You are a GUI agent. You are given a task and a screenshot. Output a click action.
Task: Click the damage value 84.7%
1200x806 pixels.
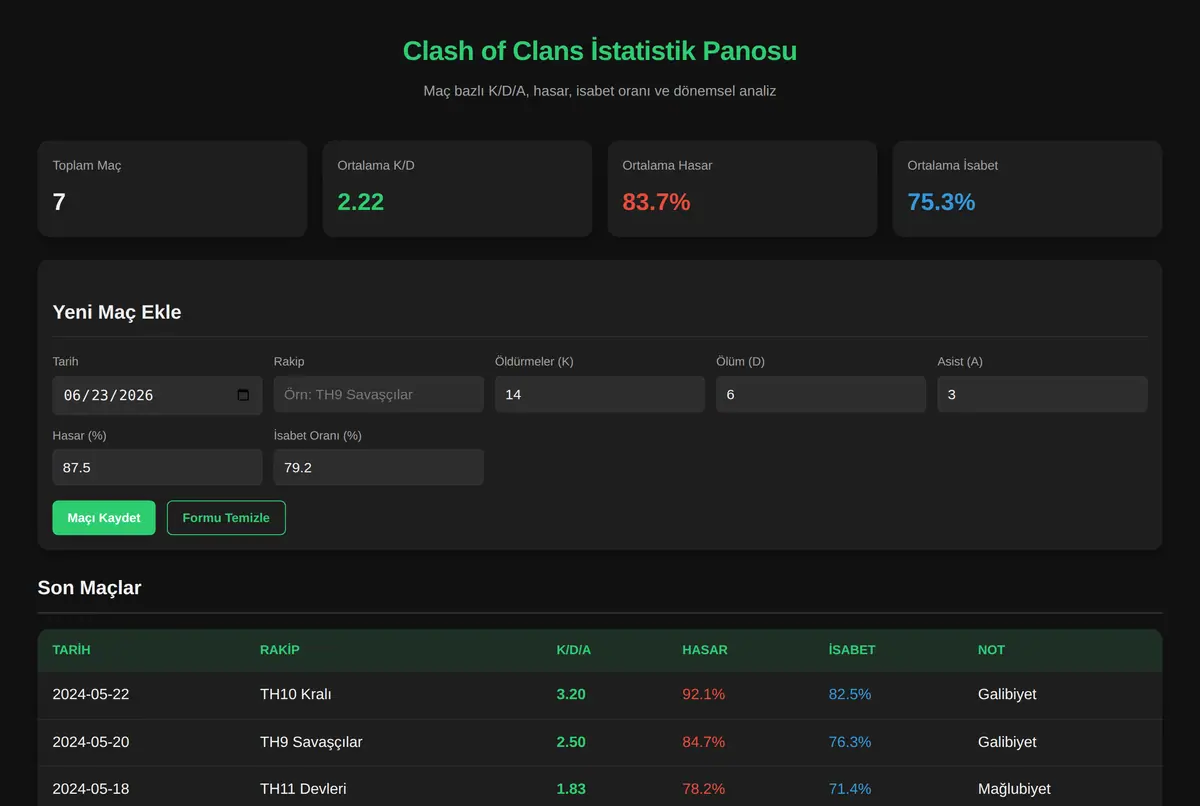coord(704,742)
